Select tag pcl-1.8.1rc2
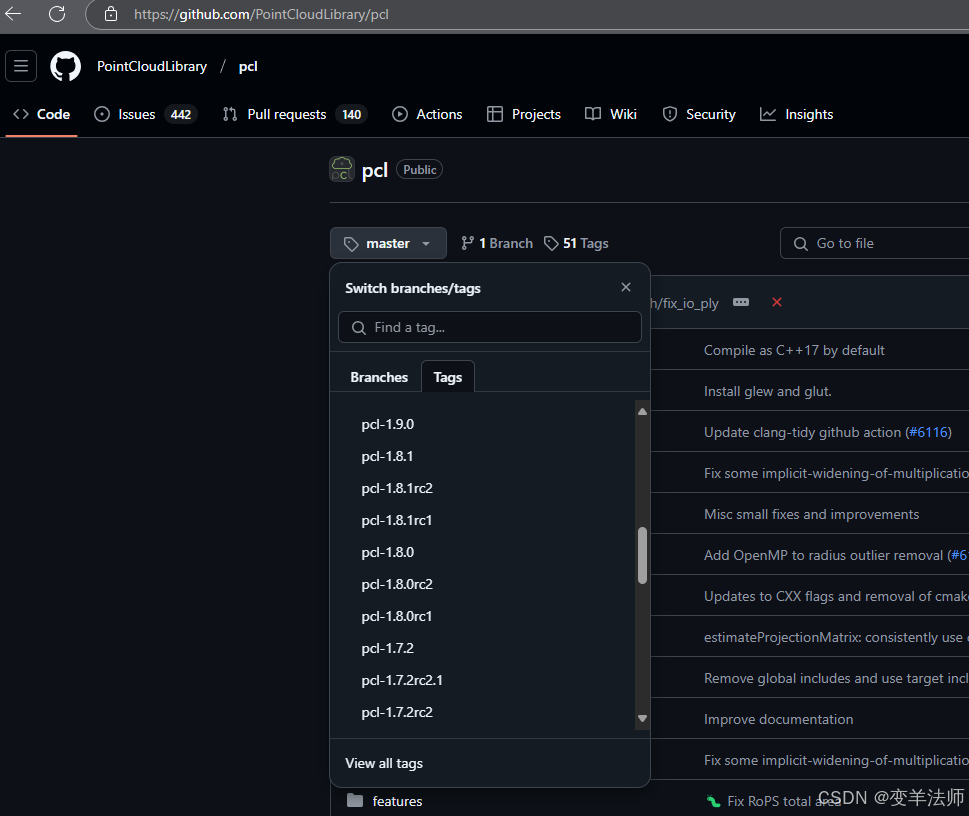This screenshot has height=816, width=969. (397, 488)
